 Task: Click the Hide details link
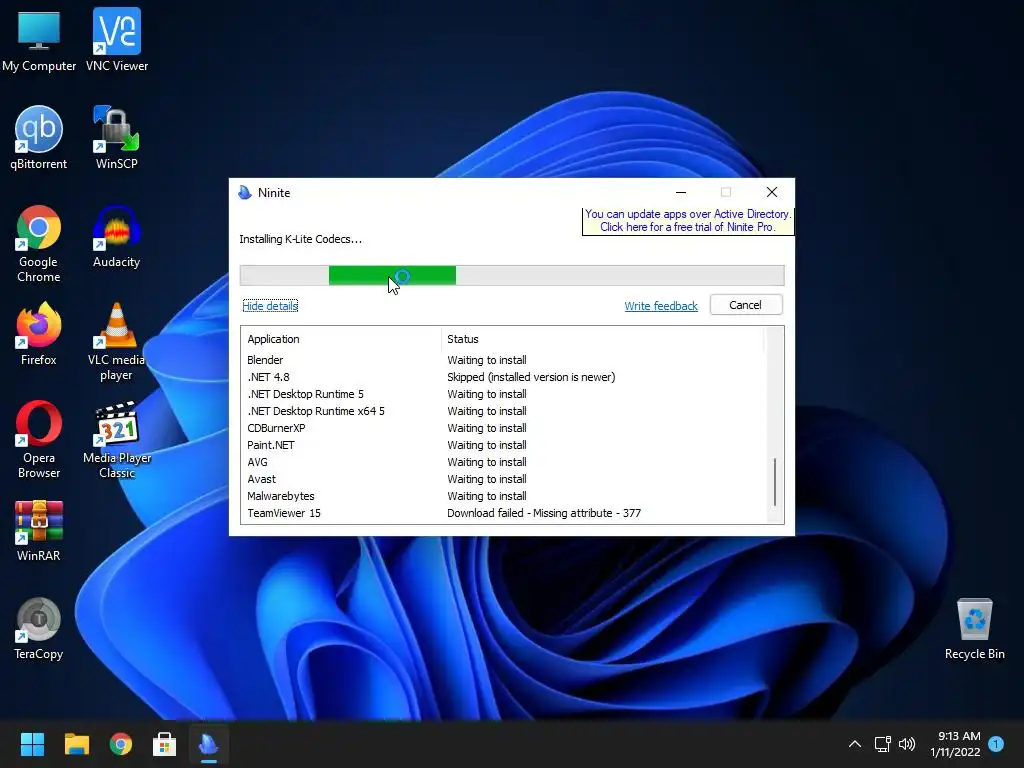click(270, 306)
